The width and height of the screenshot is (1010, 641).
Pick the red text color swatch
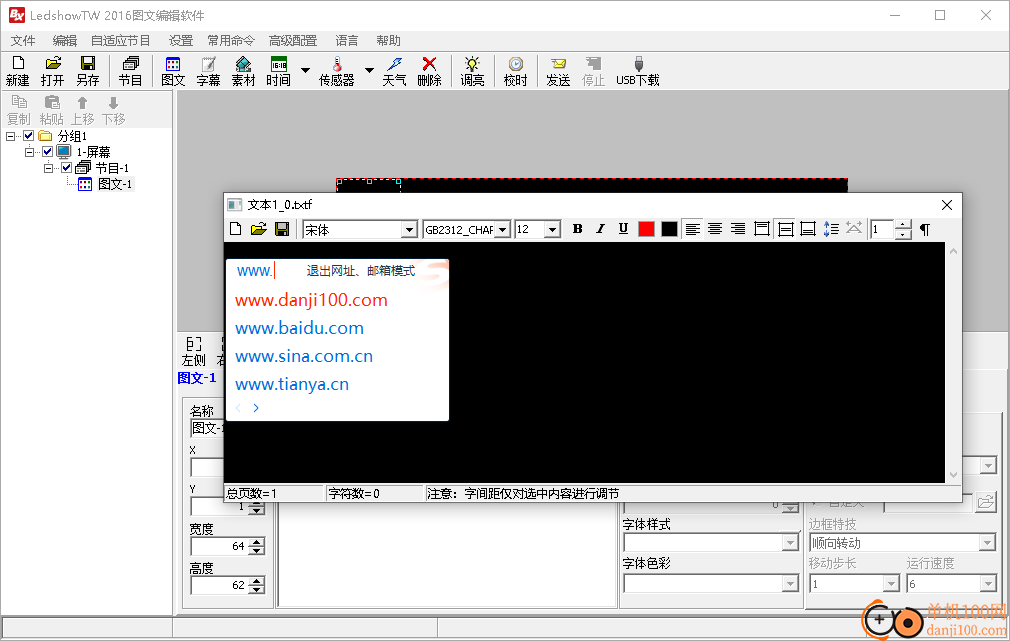(x=646, y=229)
